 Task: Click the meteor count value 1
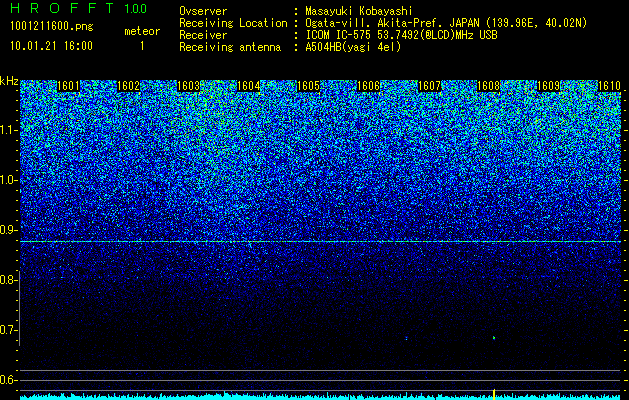tap(142, 46)
